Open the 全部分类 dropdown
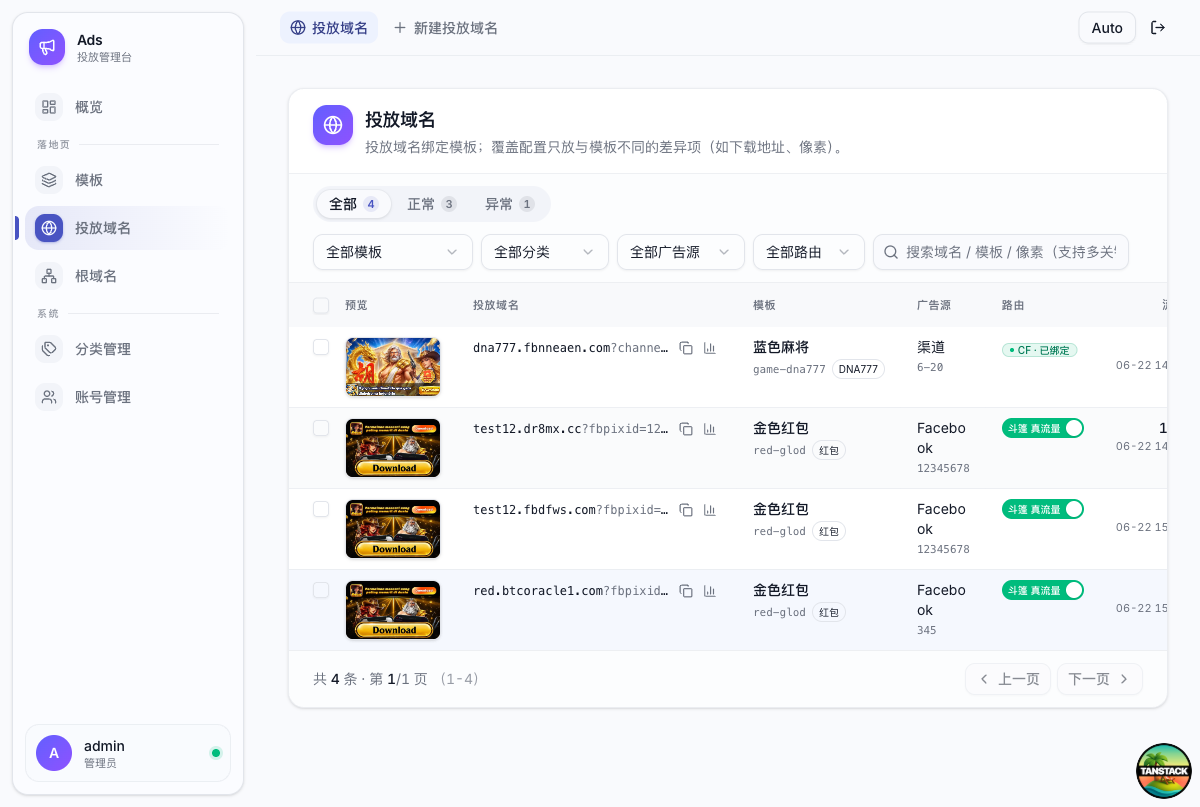 click(x=545, y=252)
